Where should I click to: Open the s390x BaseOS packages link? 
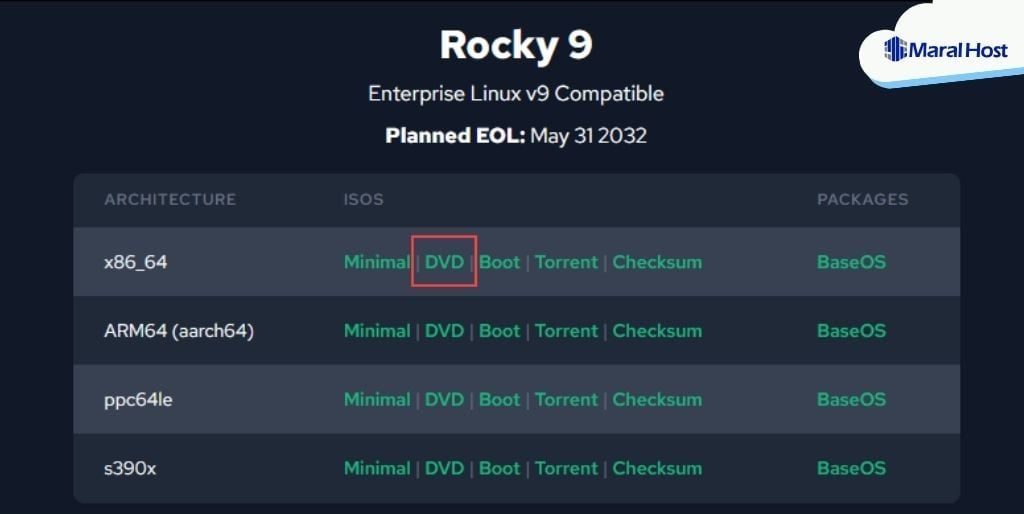click(x=851, y=468)
